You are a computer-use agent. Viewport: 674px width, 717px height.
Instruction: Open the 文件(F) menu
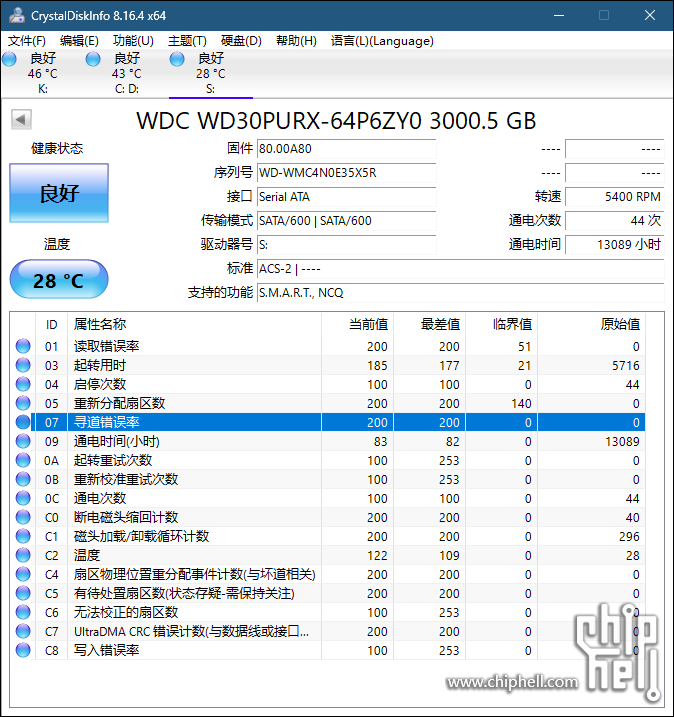(27, 41)
